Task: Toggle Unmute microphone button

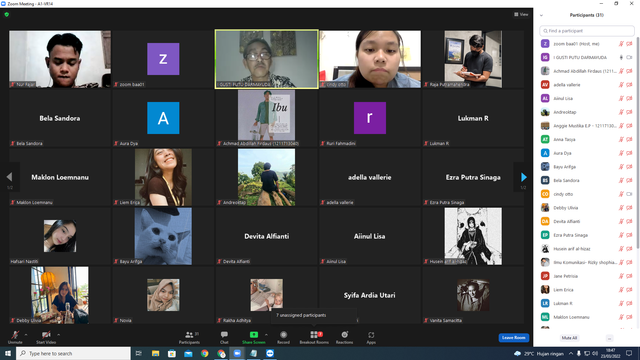Action: (x=15, y=337)
